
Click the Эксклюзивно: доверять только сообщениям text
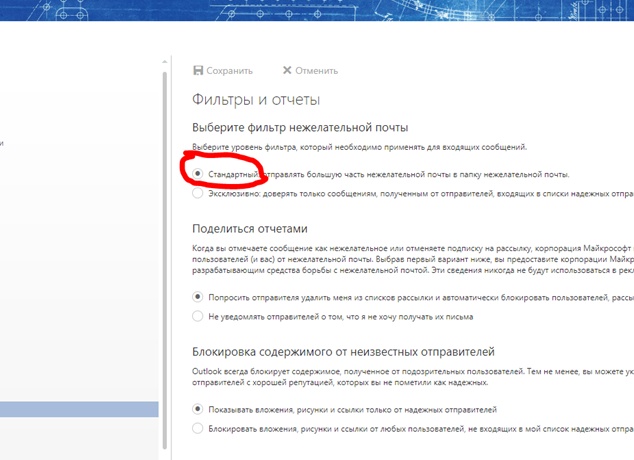click(421, 194)
